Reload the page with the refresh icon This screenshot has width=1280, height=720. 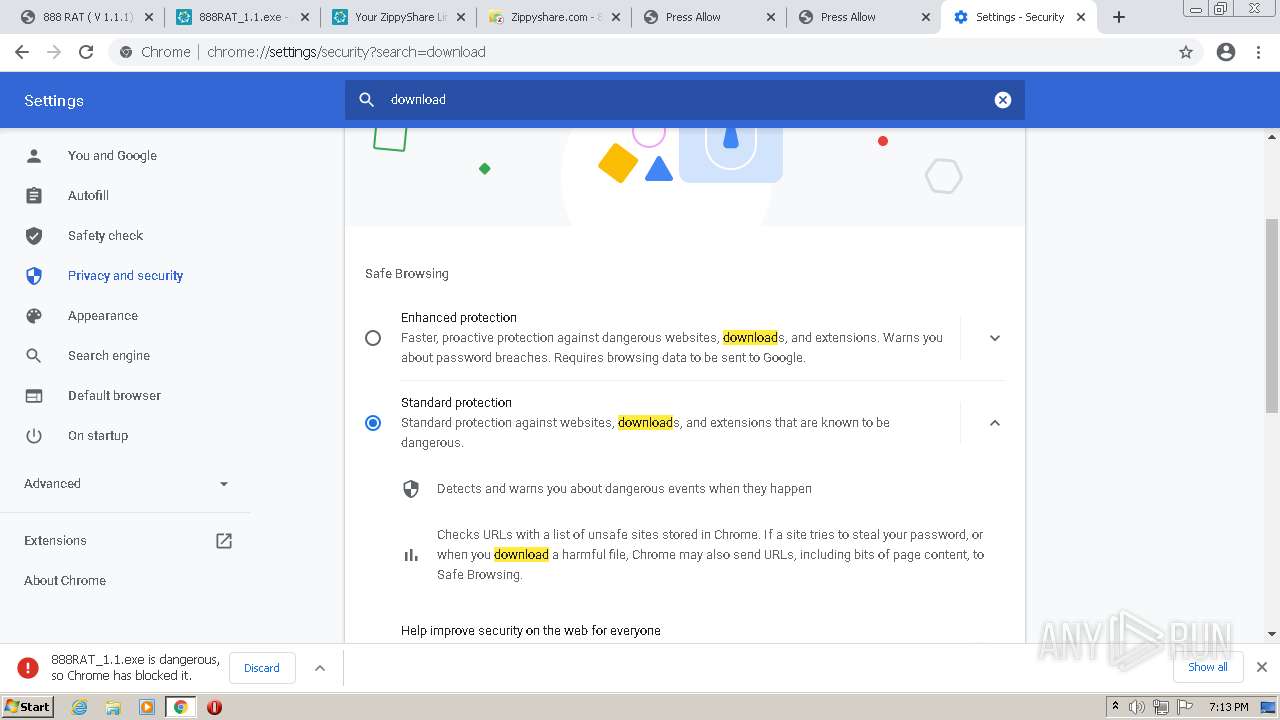(x=86, y=52)
